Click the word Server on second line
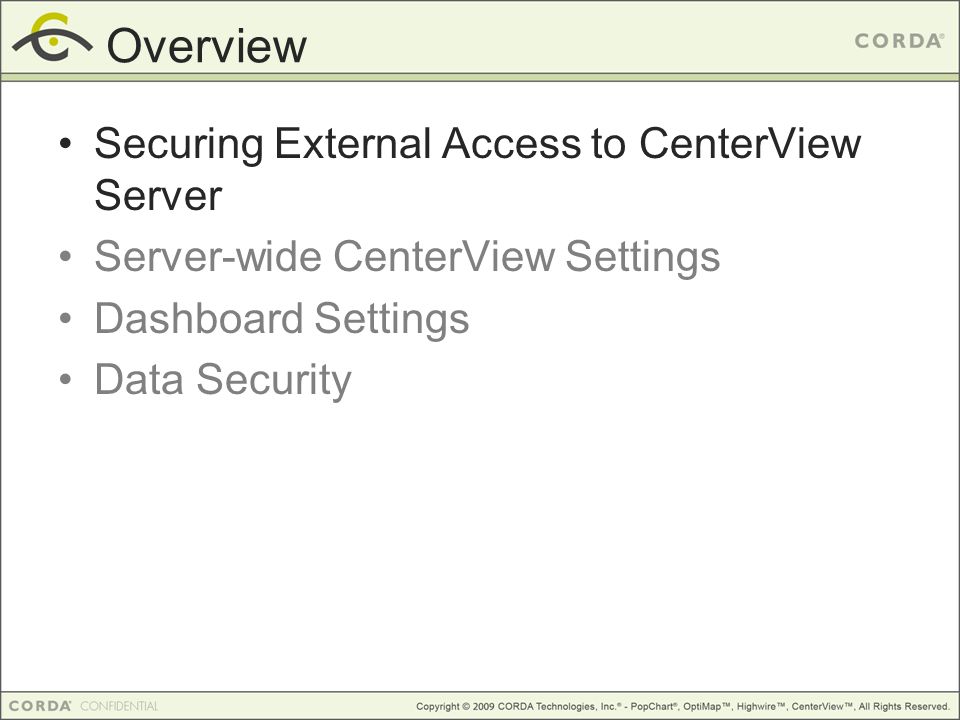Screen dimensions: 960x720 (x=158, y=196)
